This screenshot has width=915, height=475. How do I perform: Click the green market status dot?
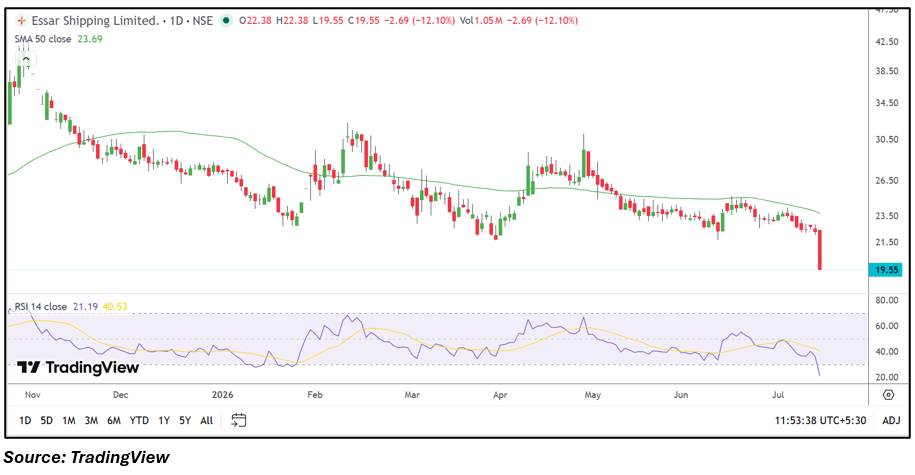pos(226,21)
